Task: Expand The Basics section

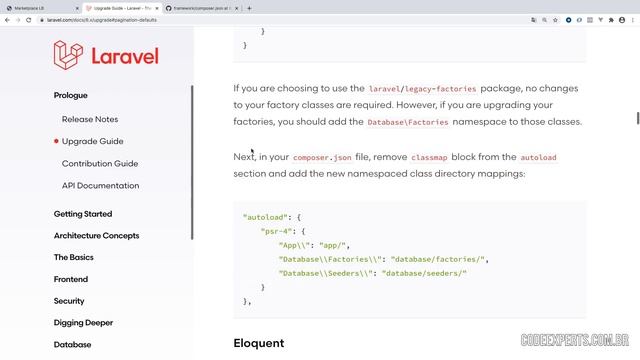Action: tap(73, 257)
